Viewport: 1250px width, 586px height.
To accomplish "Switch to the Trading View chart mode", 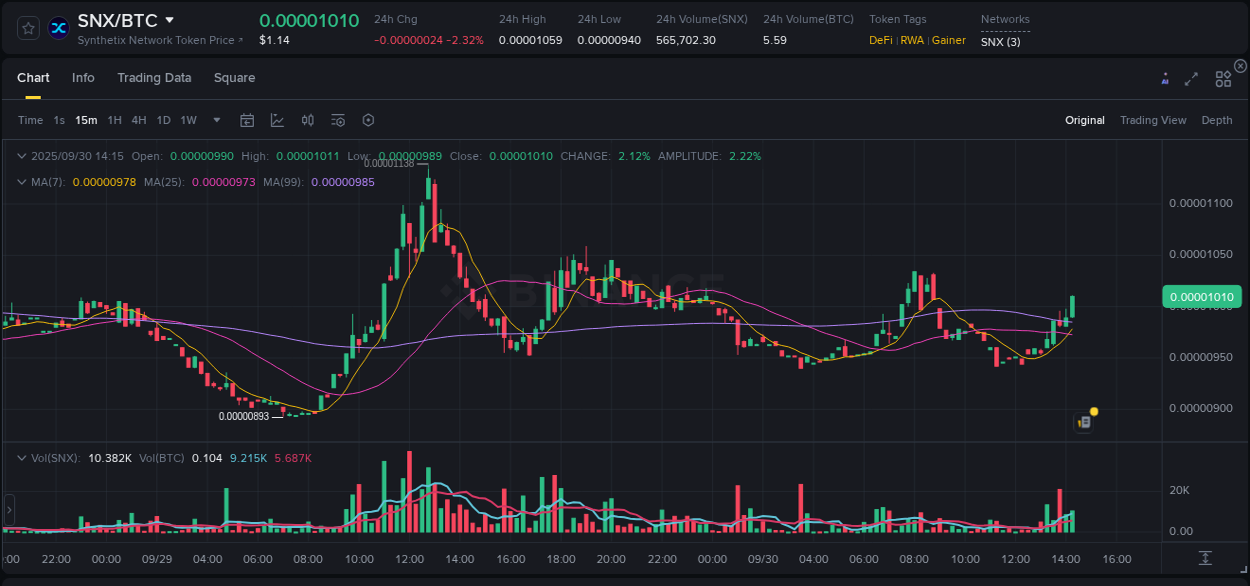I will point(1153,120).
